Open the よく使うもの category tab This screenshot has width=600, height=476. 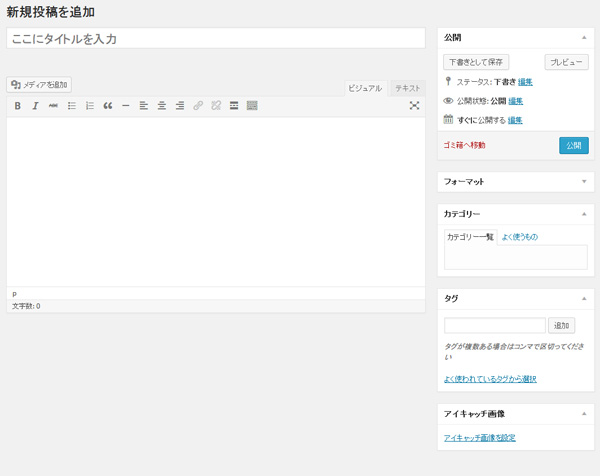point(519,237)
